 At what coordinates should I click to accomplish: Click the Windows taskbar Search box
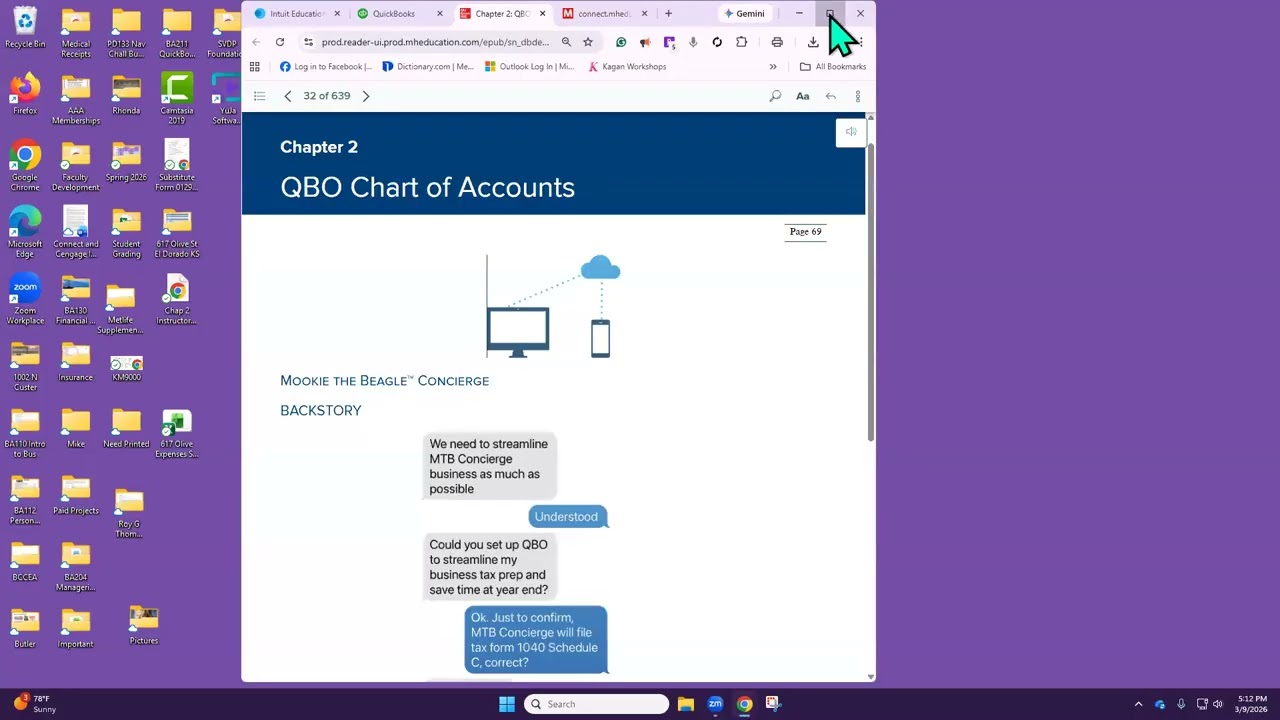coord(596,704)
